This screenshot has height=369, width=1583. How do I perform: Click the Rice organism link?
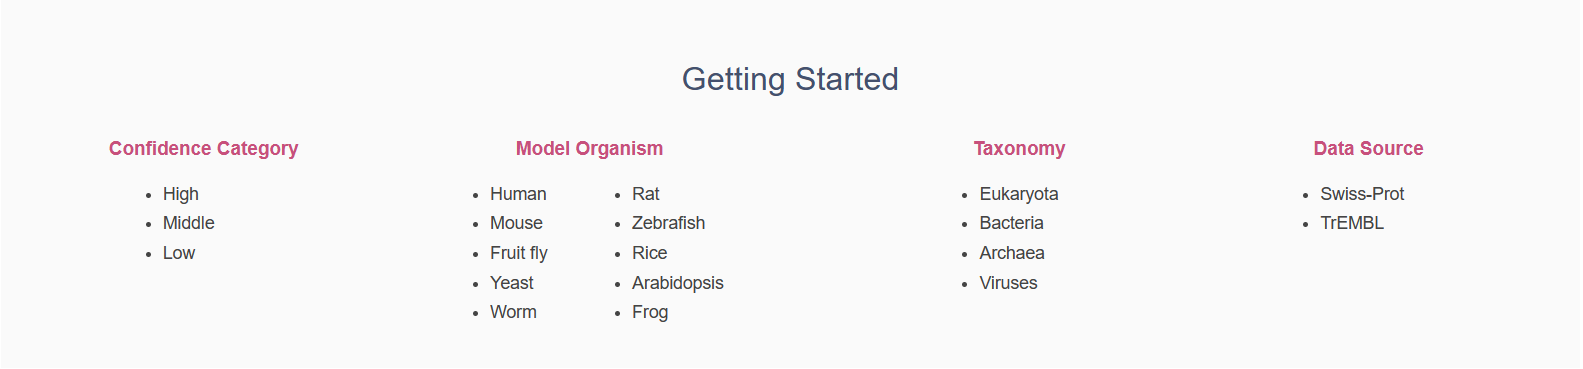tap(650, 253)
